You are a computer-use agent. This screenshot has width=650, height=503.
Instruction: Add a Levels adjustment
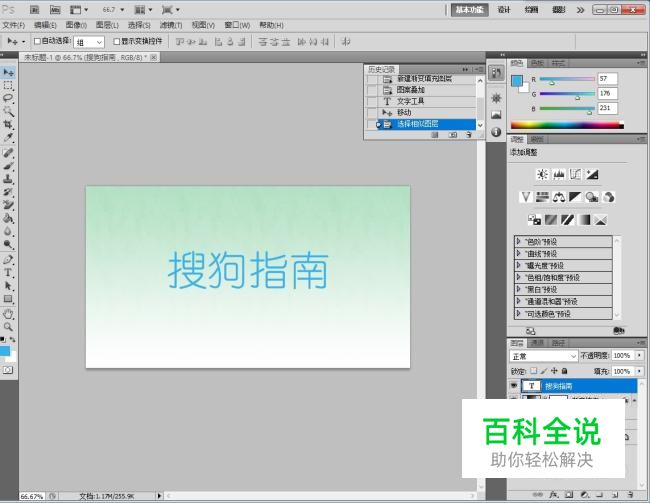pos(559,174)
